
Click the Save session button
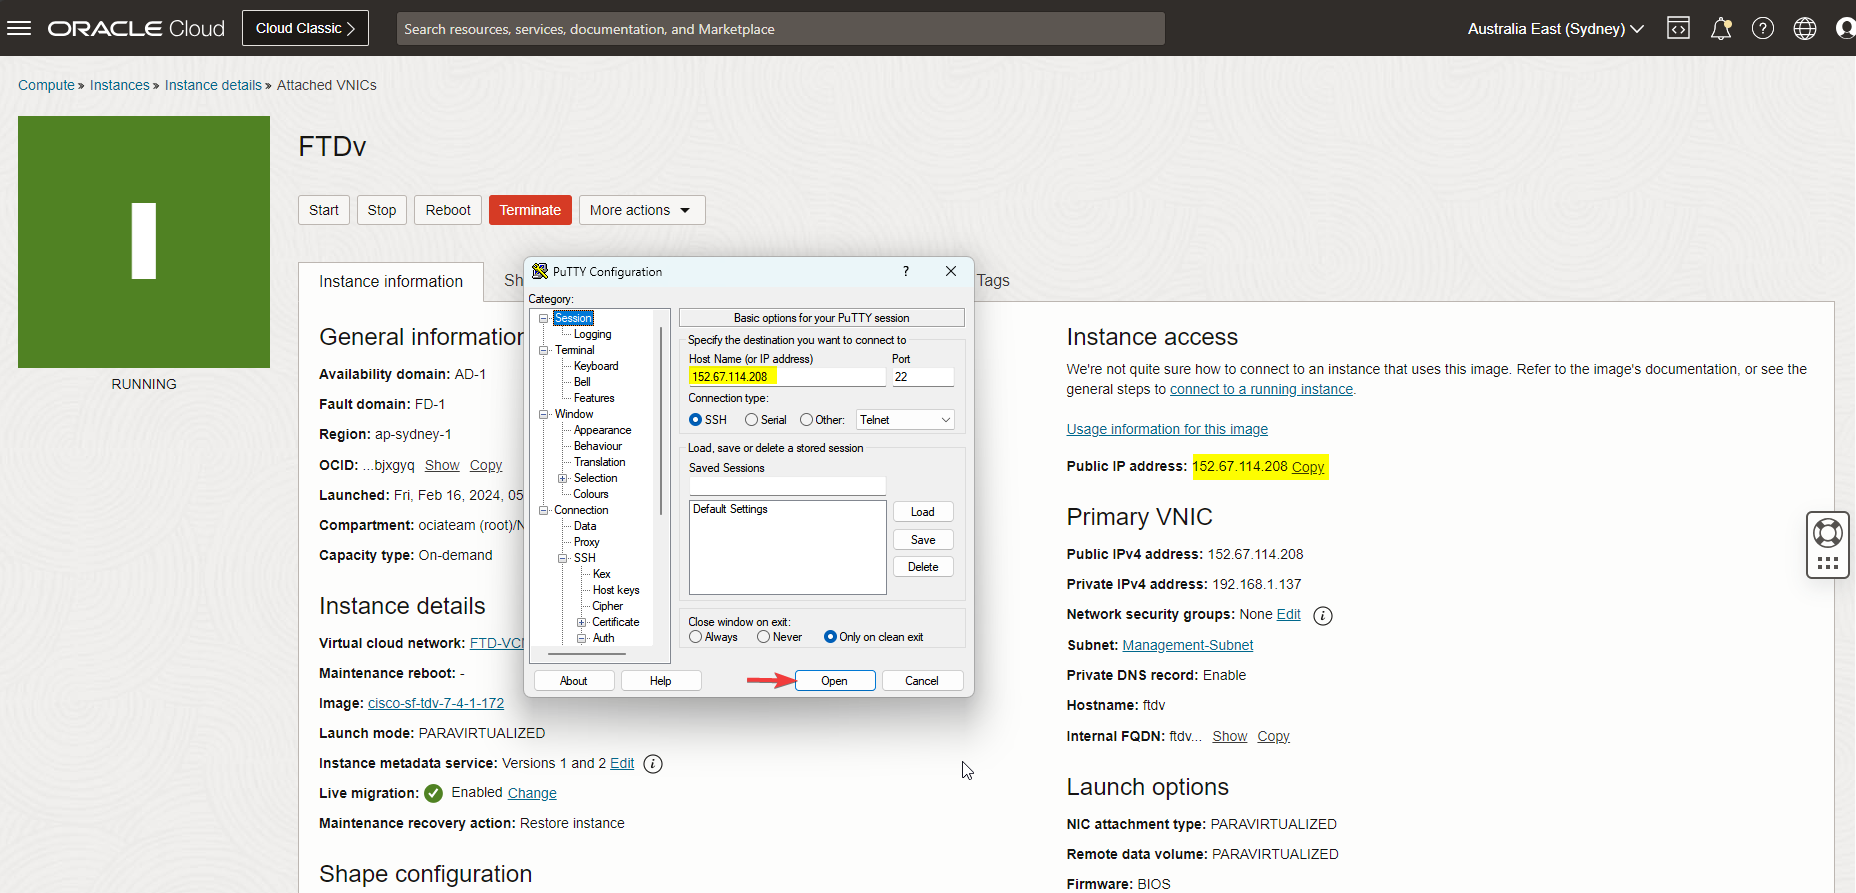tap(923, 540)
